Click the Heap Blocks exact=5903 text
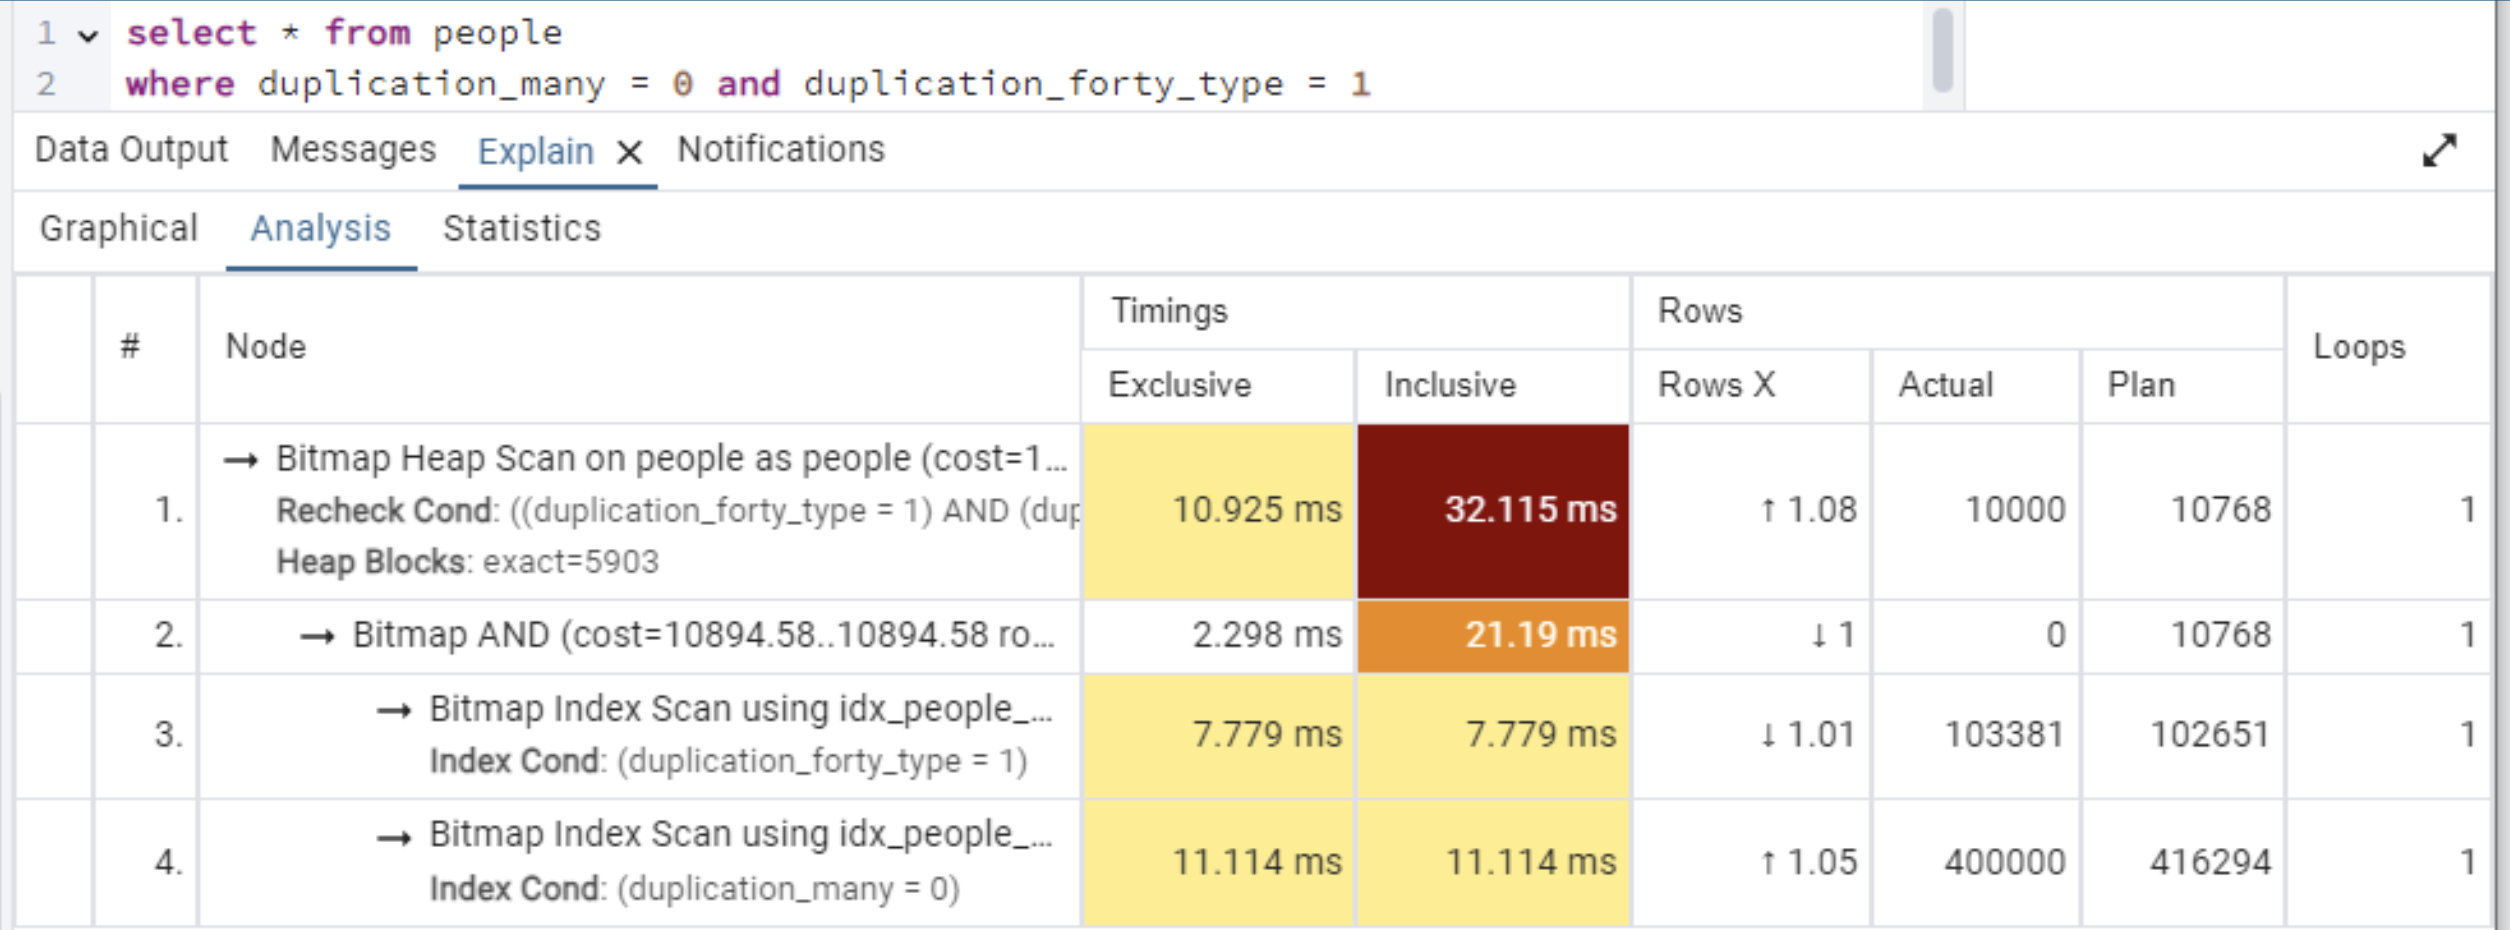This screenshot has height=930, width=2510. [x=467, y=563]
